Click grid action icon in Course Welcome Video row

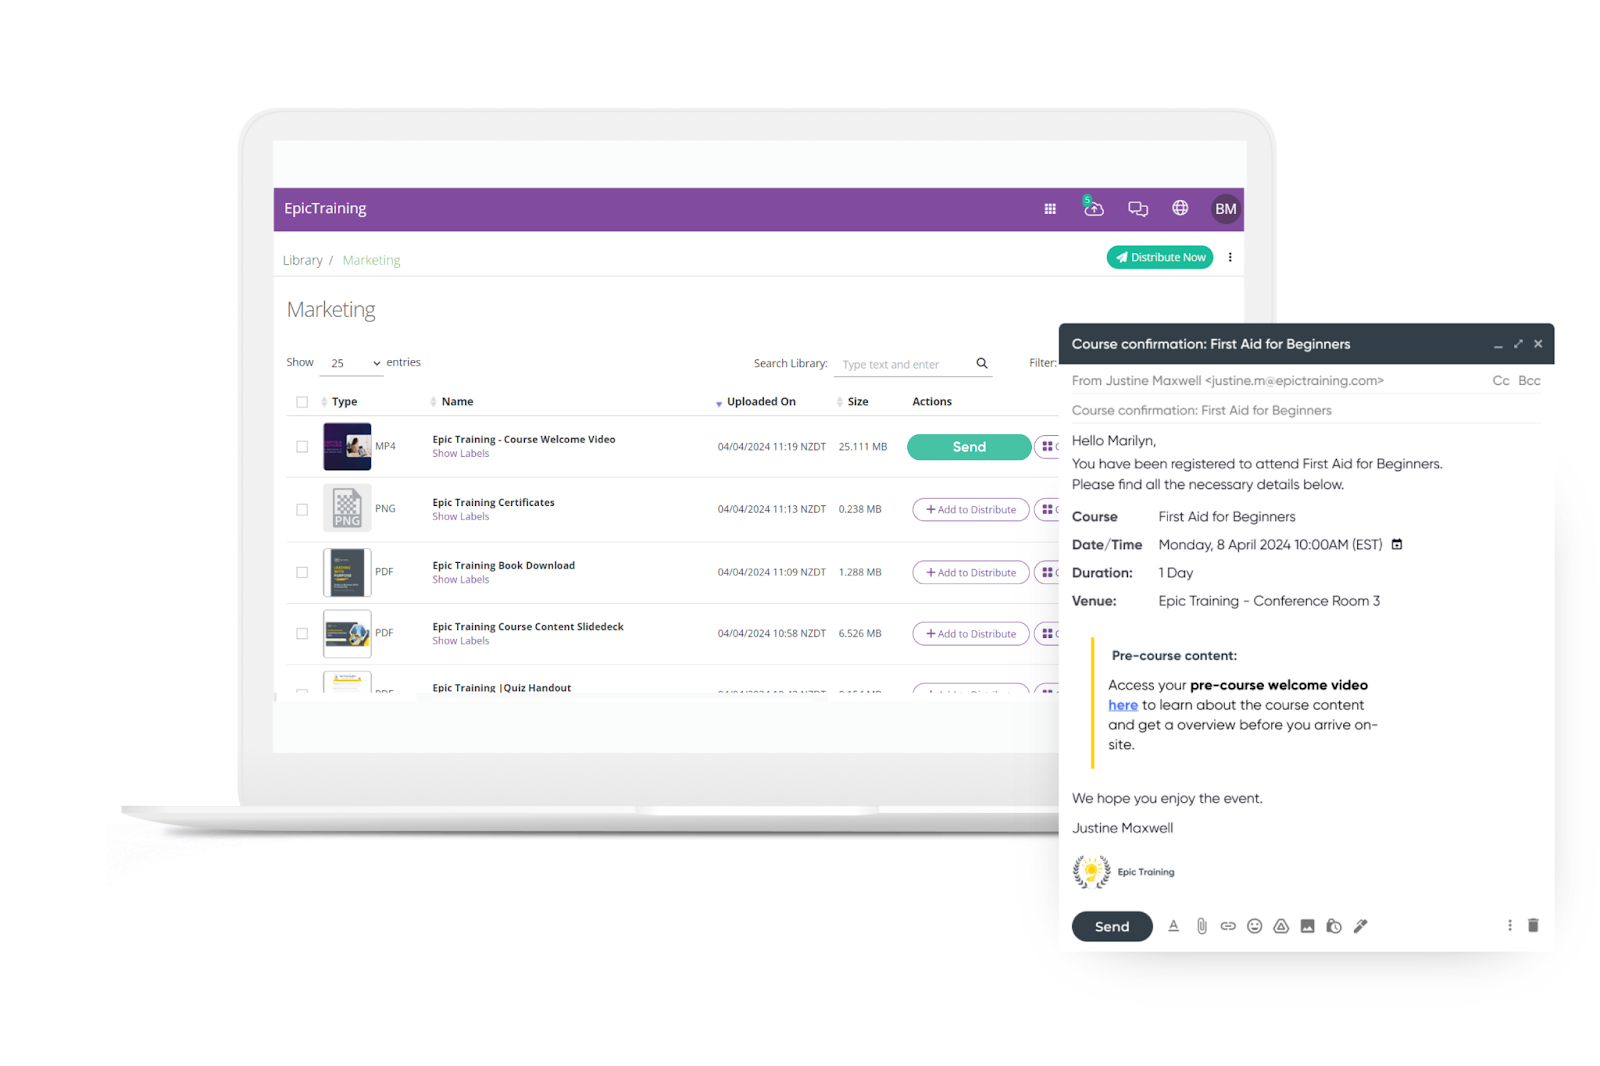click(x=1046, y=447)
